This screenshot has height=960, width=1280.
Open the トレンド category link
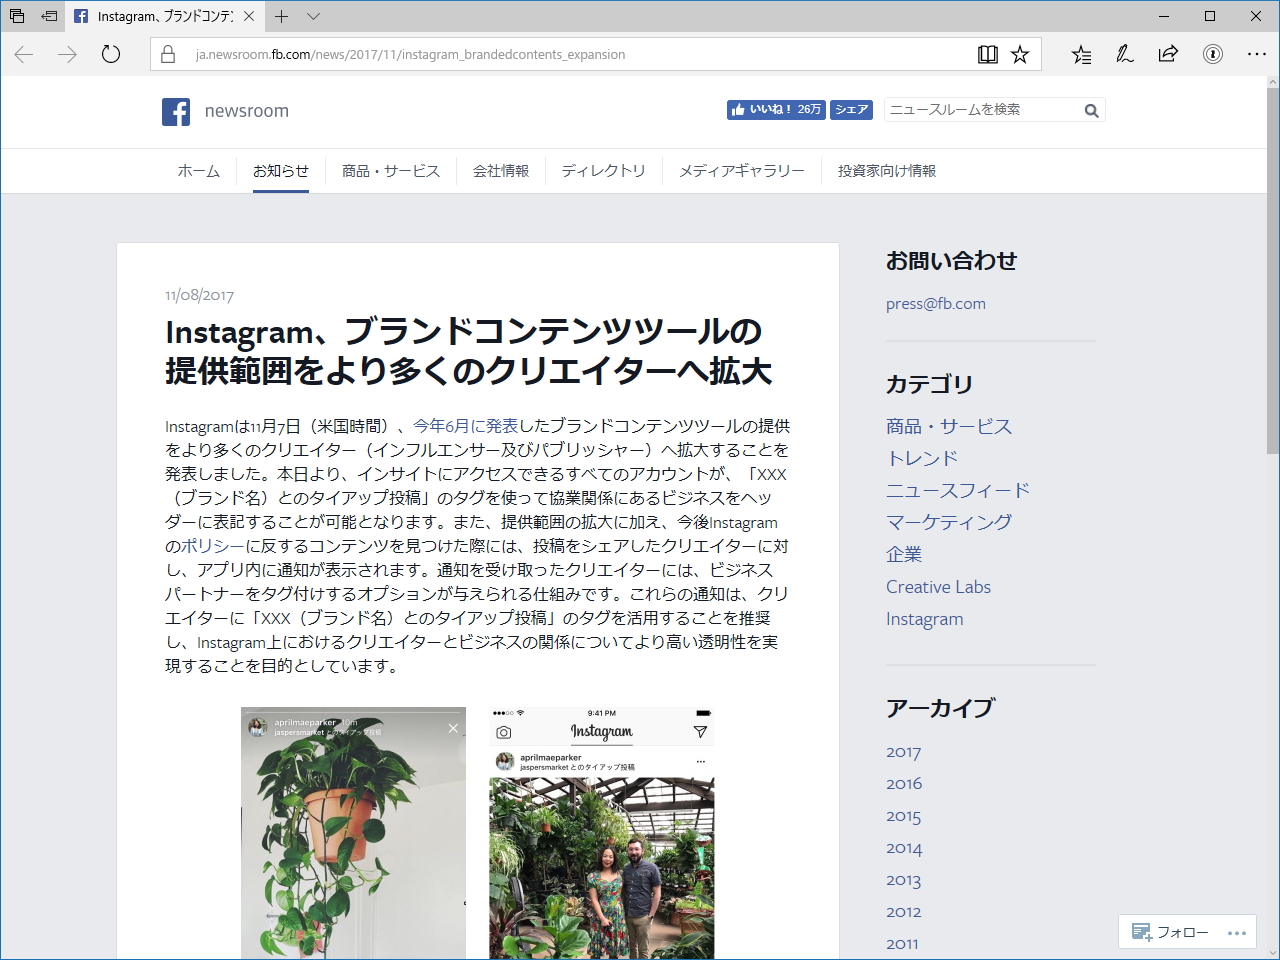pos(922,458)
